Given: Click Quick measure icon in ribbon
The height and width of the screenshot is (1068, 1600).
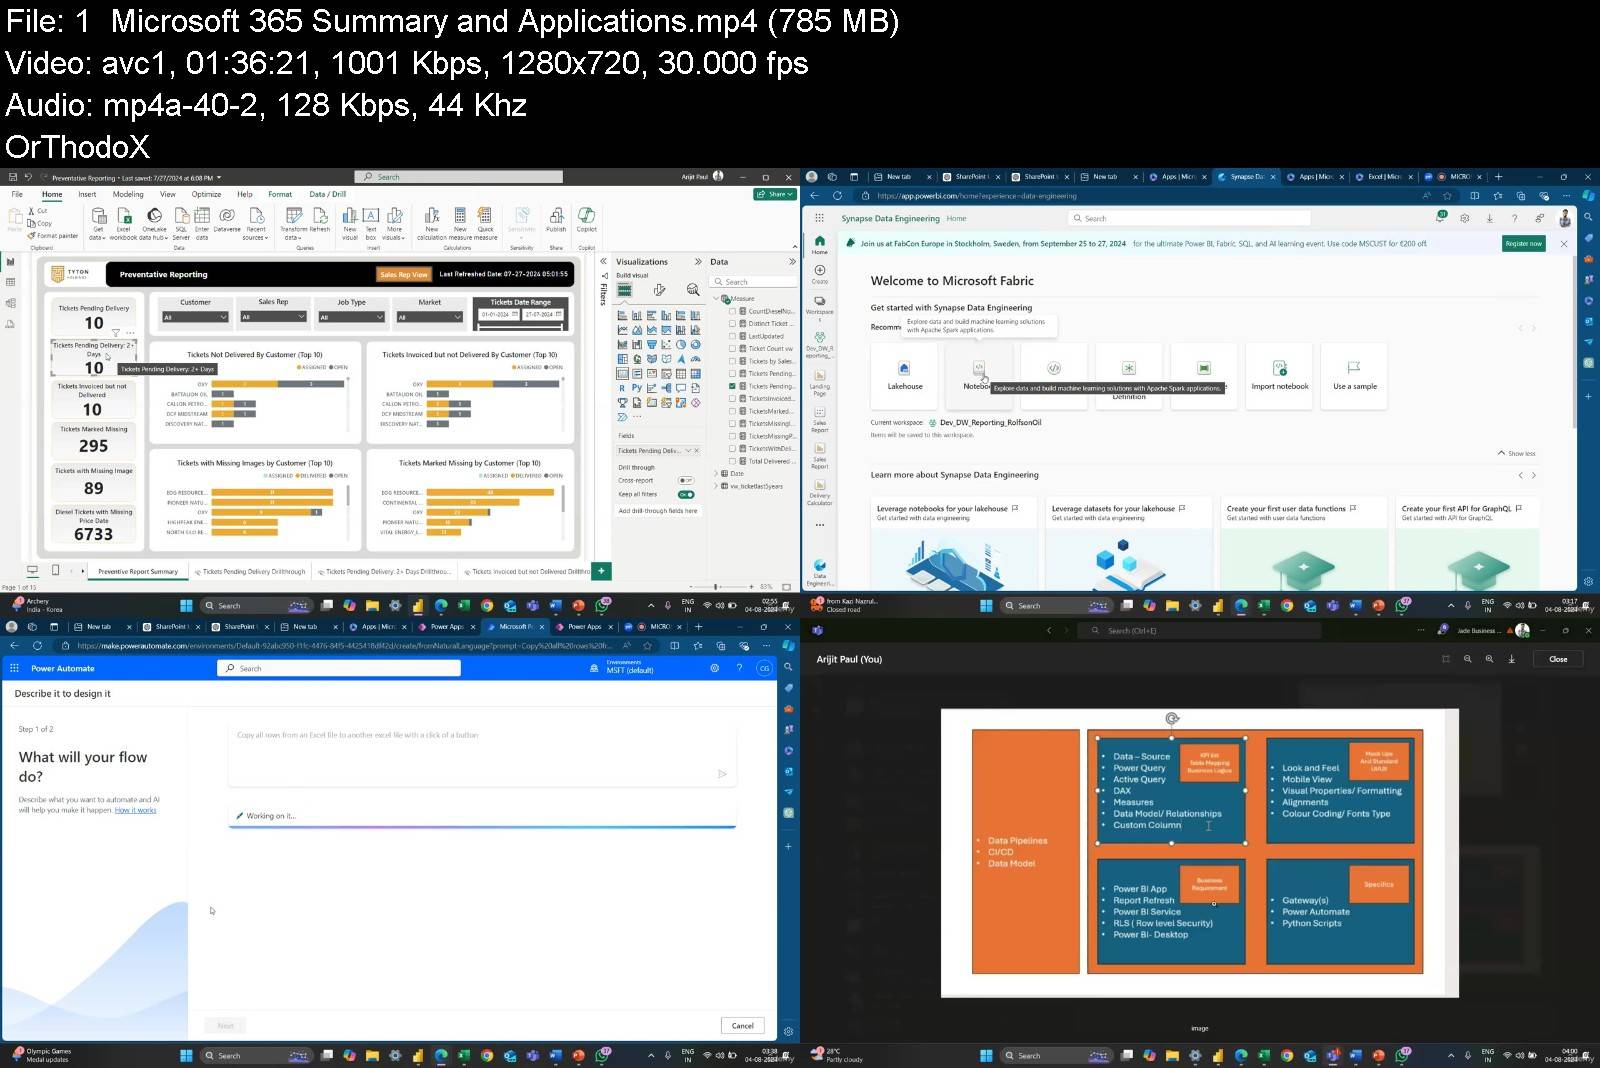Looking at the screenshot, I should pyautogui.click(x=485, y=217).
